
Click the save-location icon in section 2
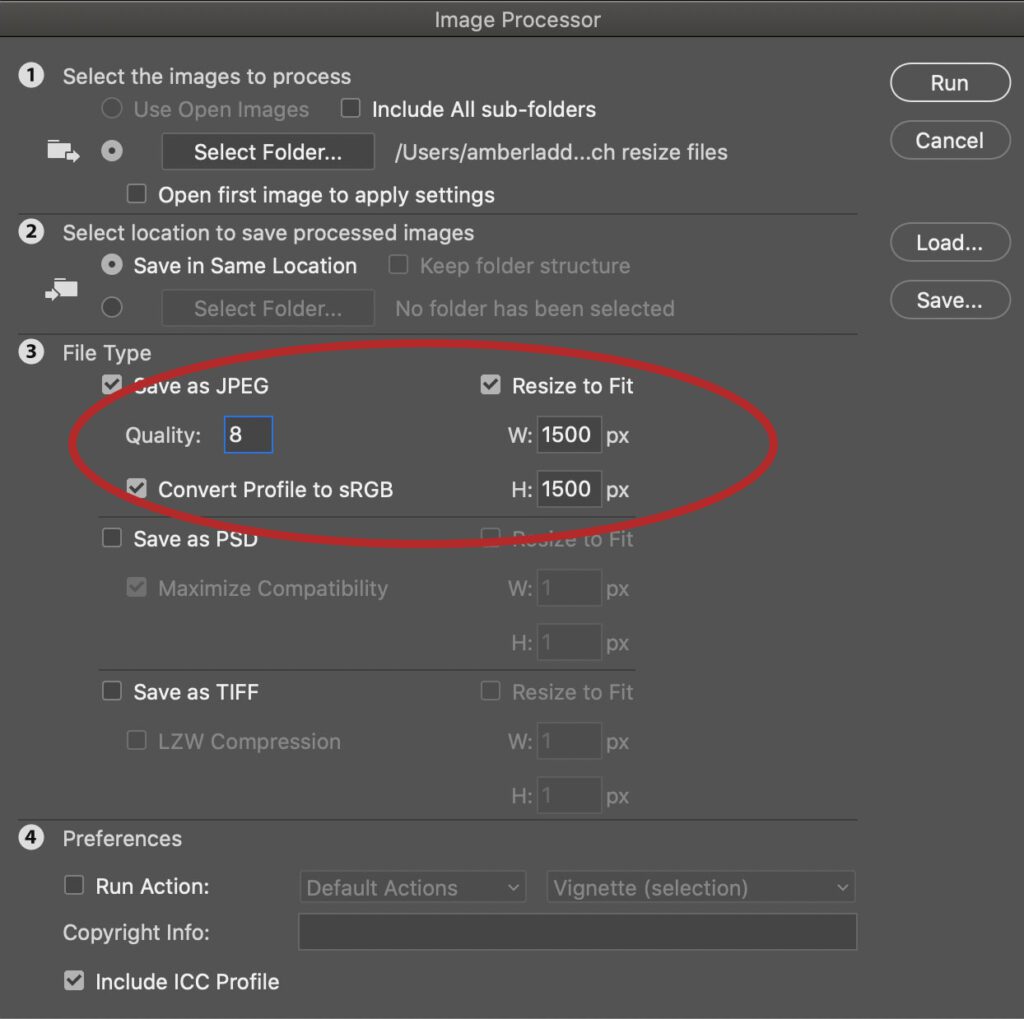click(62, 289)
